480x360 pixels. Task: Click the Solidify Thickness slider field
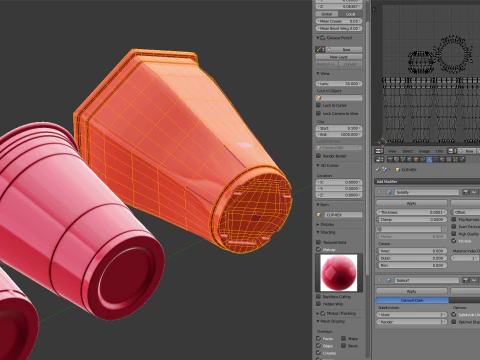412,212
